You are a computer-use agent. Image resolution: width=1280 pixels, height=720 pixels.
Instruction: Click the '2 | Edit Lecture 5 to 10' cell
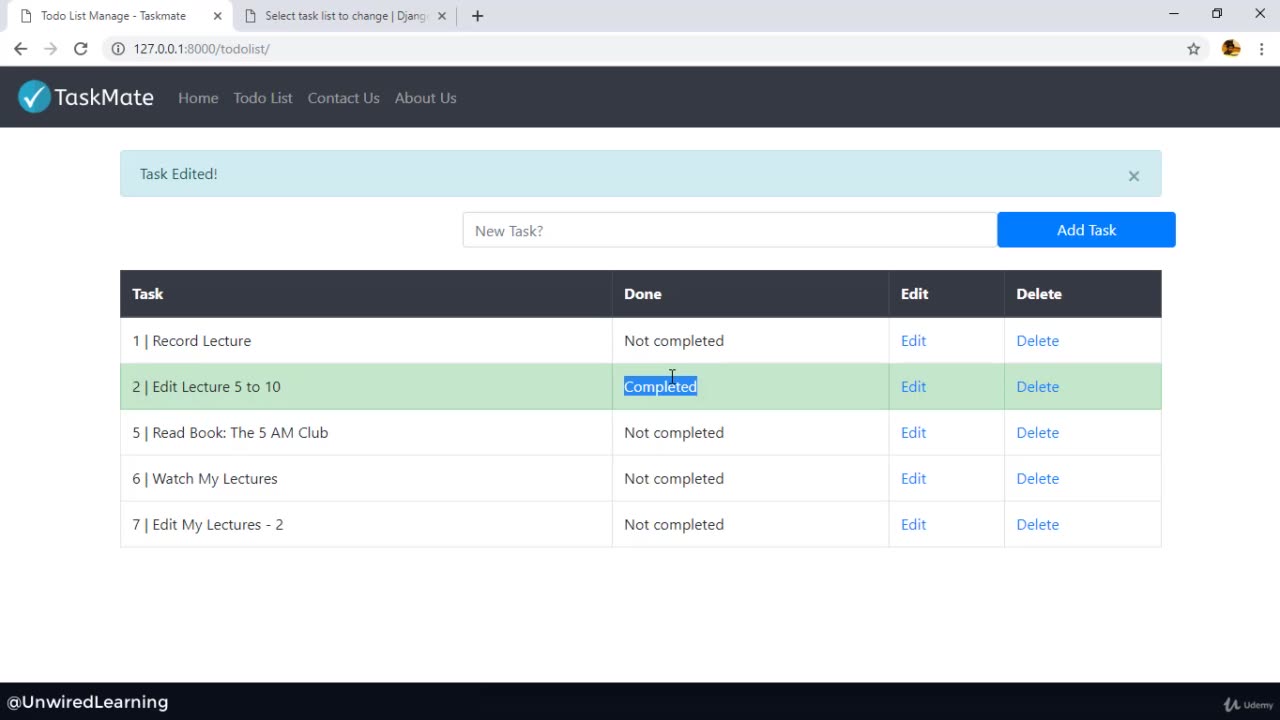pos(366,387)
